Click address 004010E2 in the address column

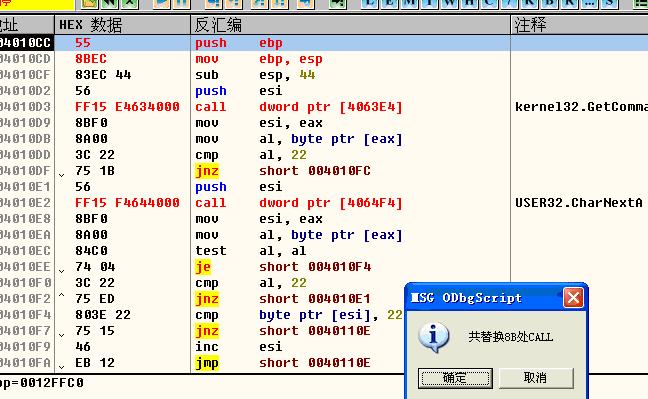click(x=26, y=203)
